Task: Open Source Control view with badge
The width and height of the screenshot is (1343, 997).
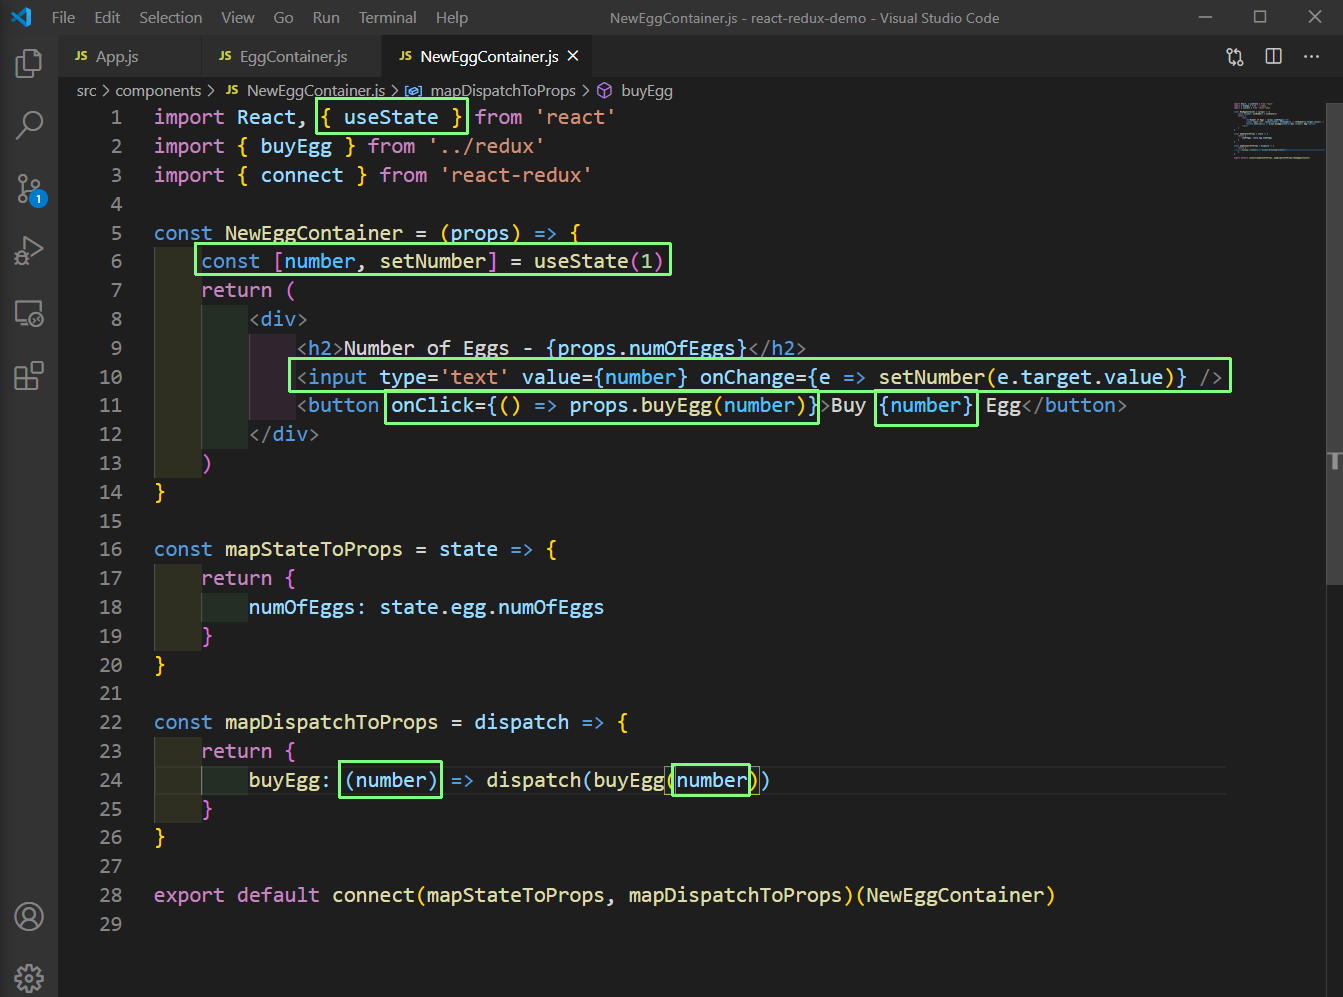Action: coord(29,188)
